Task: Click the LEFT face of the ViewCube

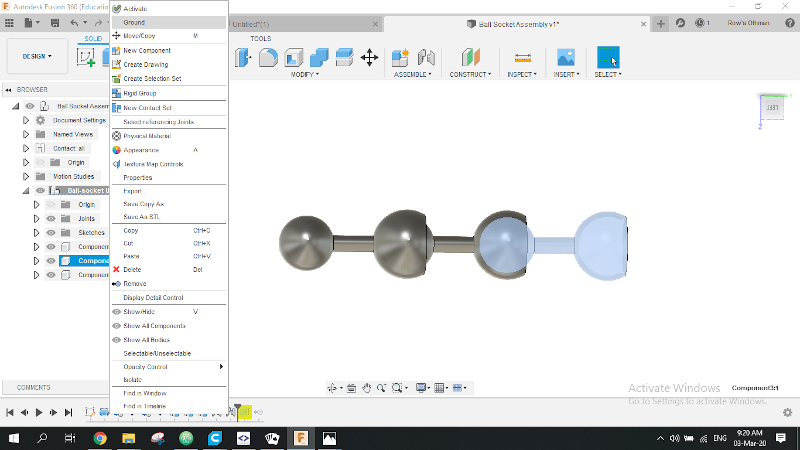Action: tap(772, 108)
